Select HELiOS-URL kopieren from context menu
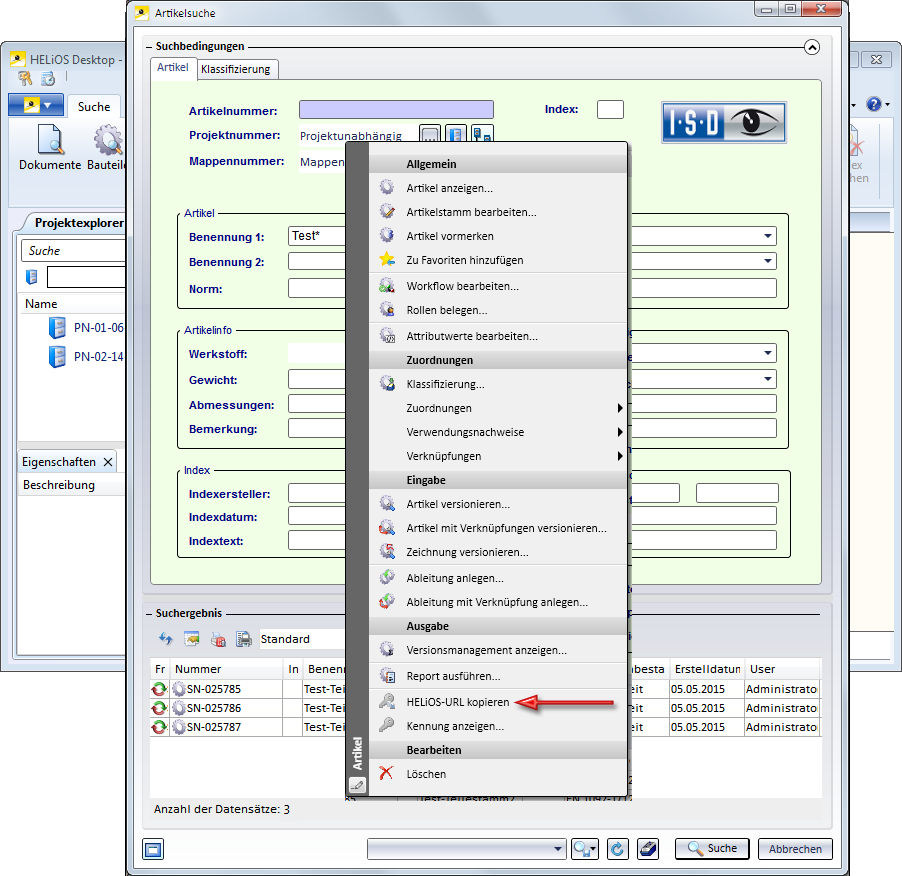 tap(457, 702)
